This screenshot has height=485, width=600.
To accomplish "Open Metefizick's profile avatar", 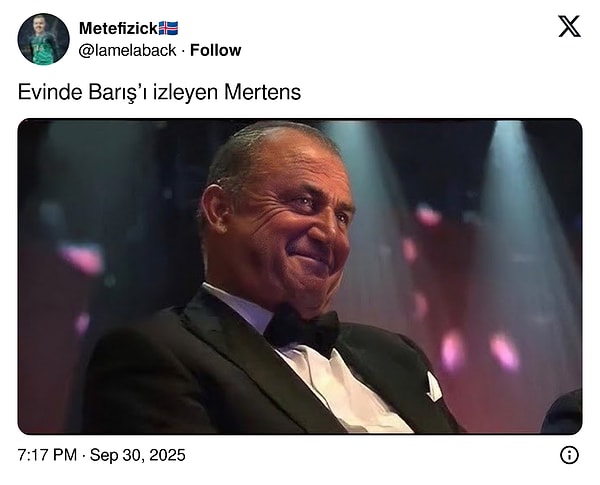I will pos(43,39).
